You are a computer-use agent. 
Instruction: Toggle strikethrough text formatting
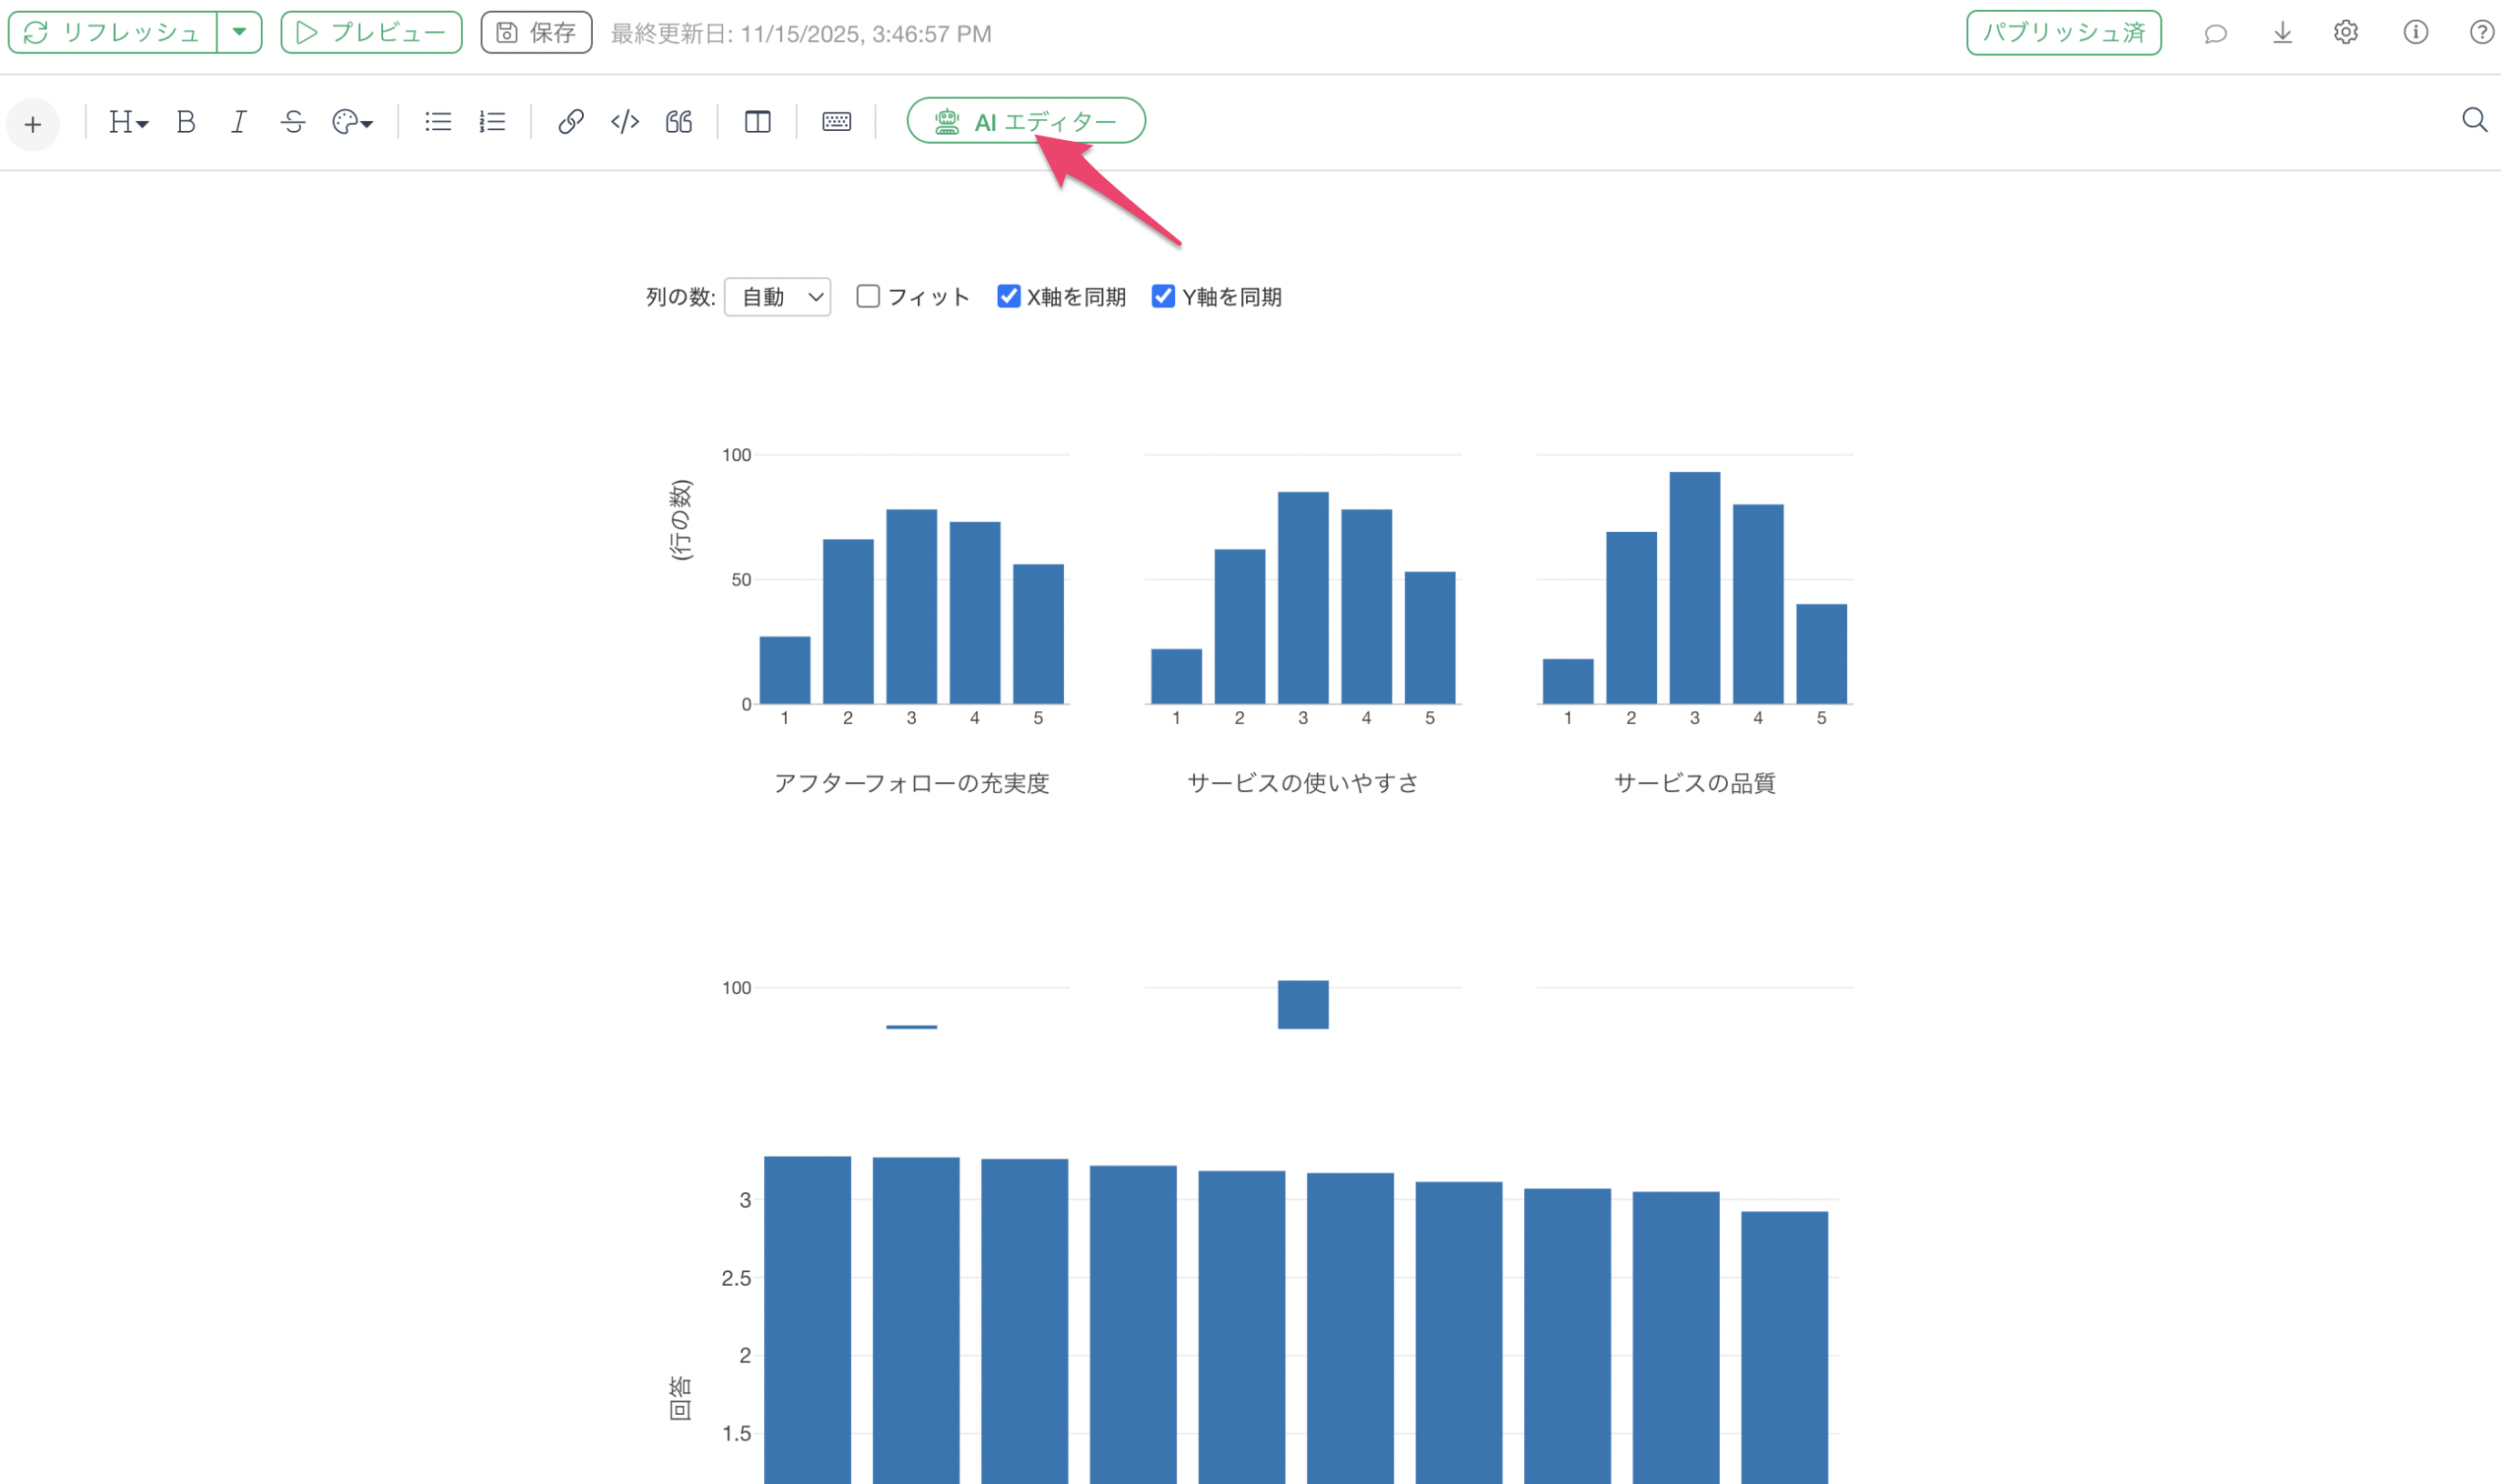click(x=292, y=122)
